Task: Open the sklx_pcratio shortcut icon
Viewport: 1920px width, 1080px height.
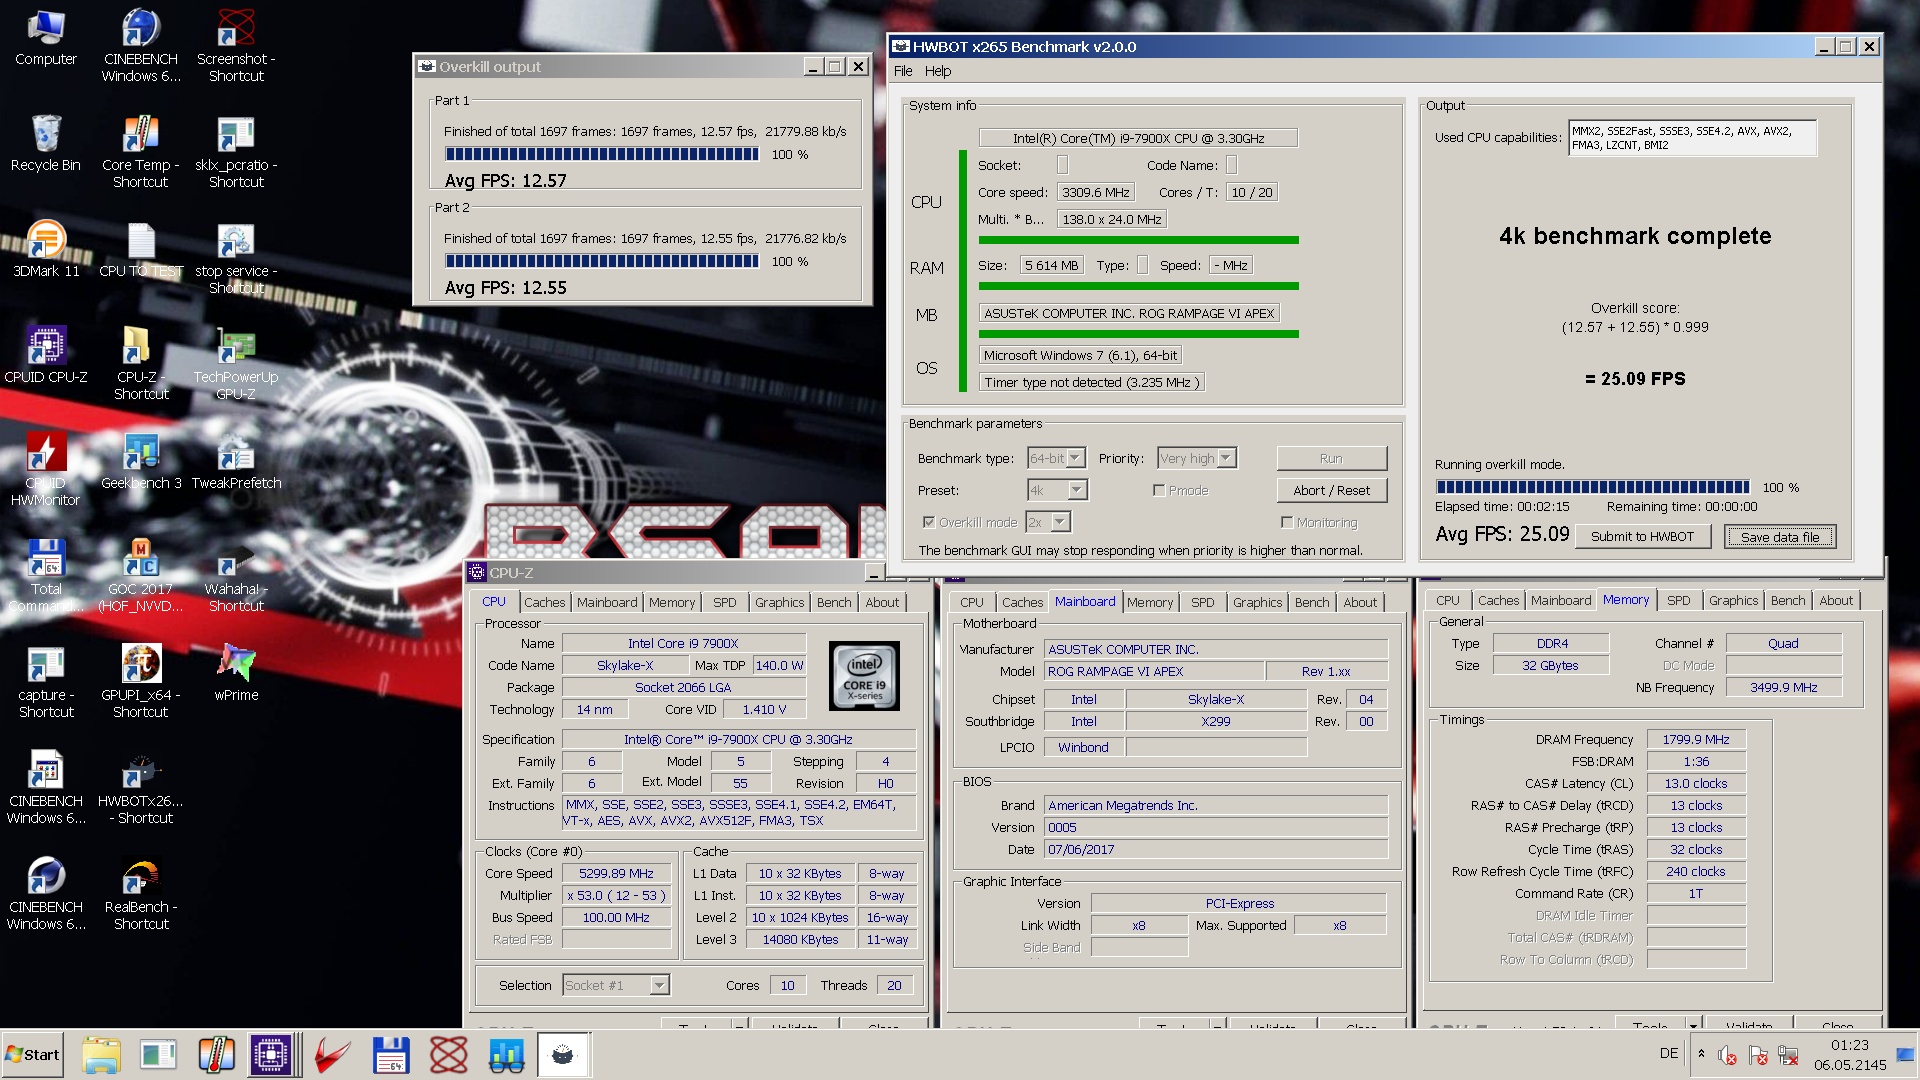Action: coord(236,152)
